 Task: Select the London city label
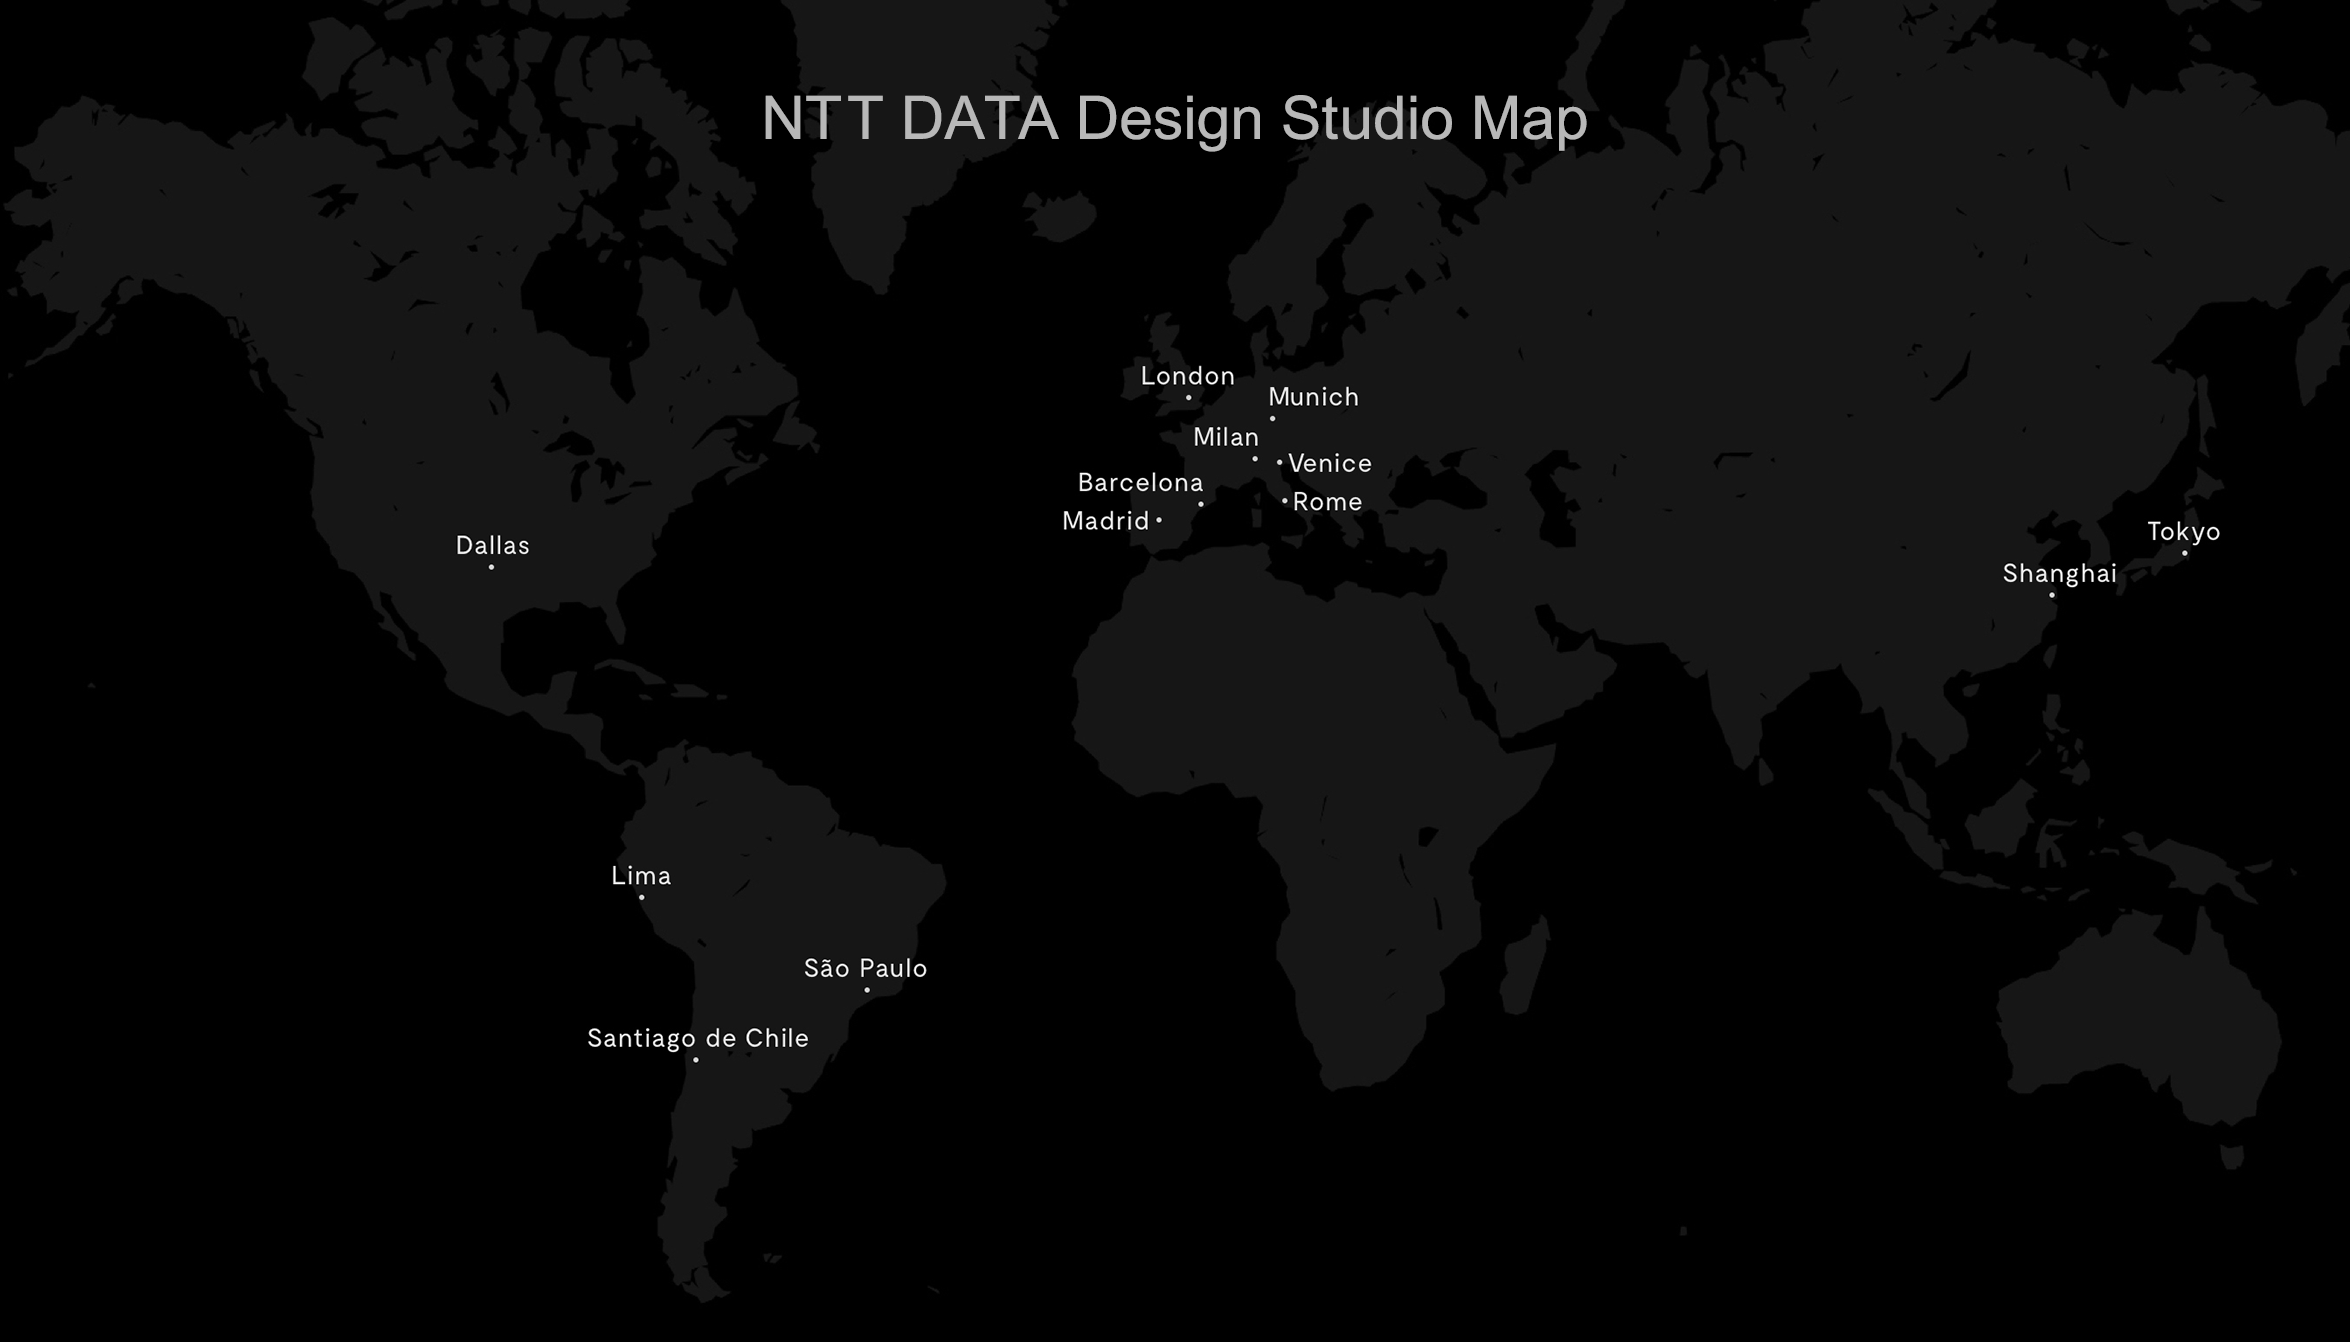1188,376
